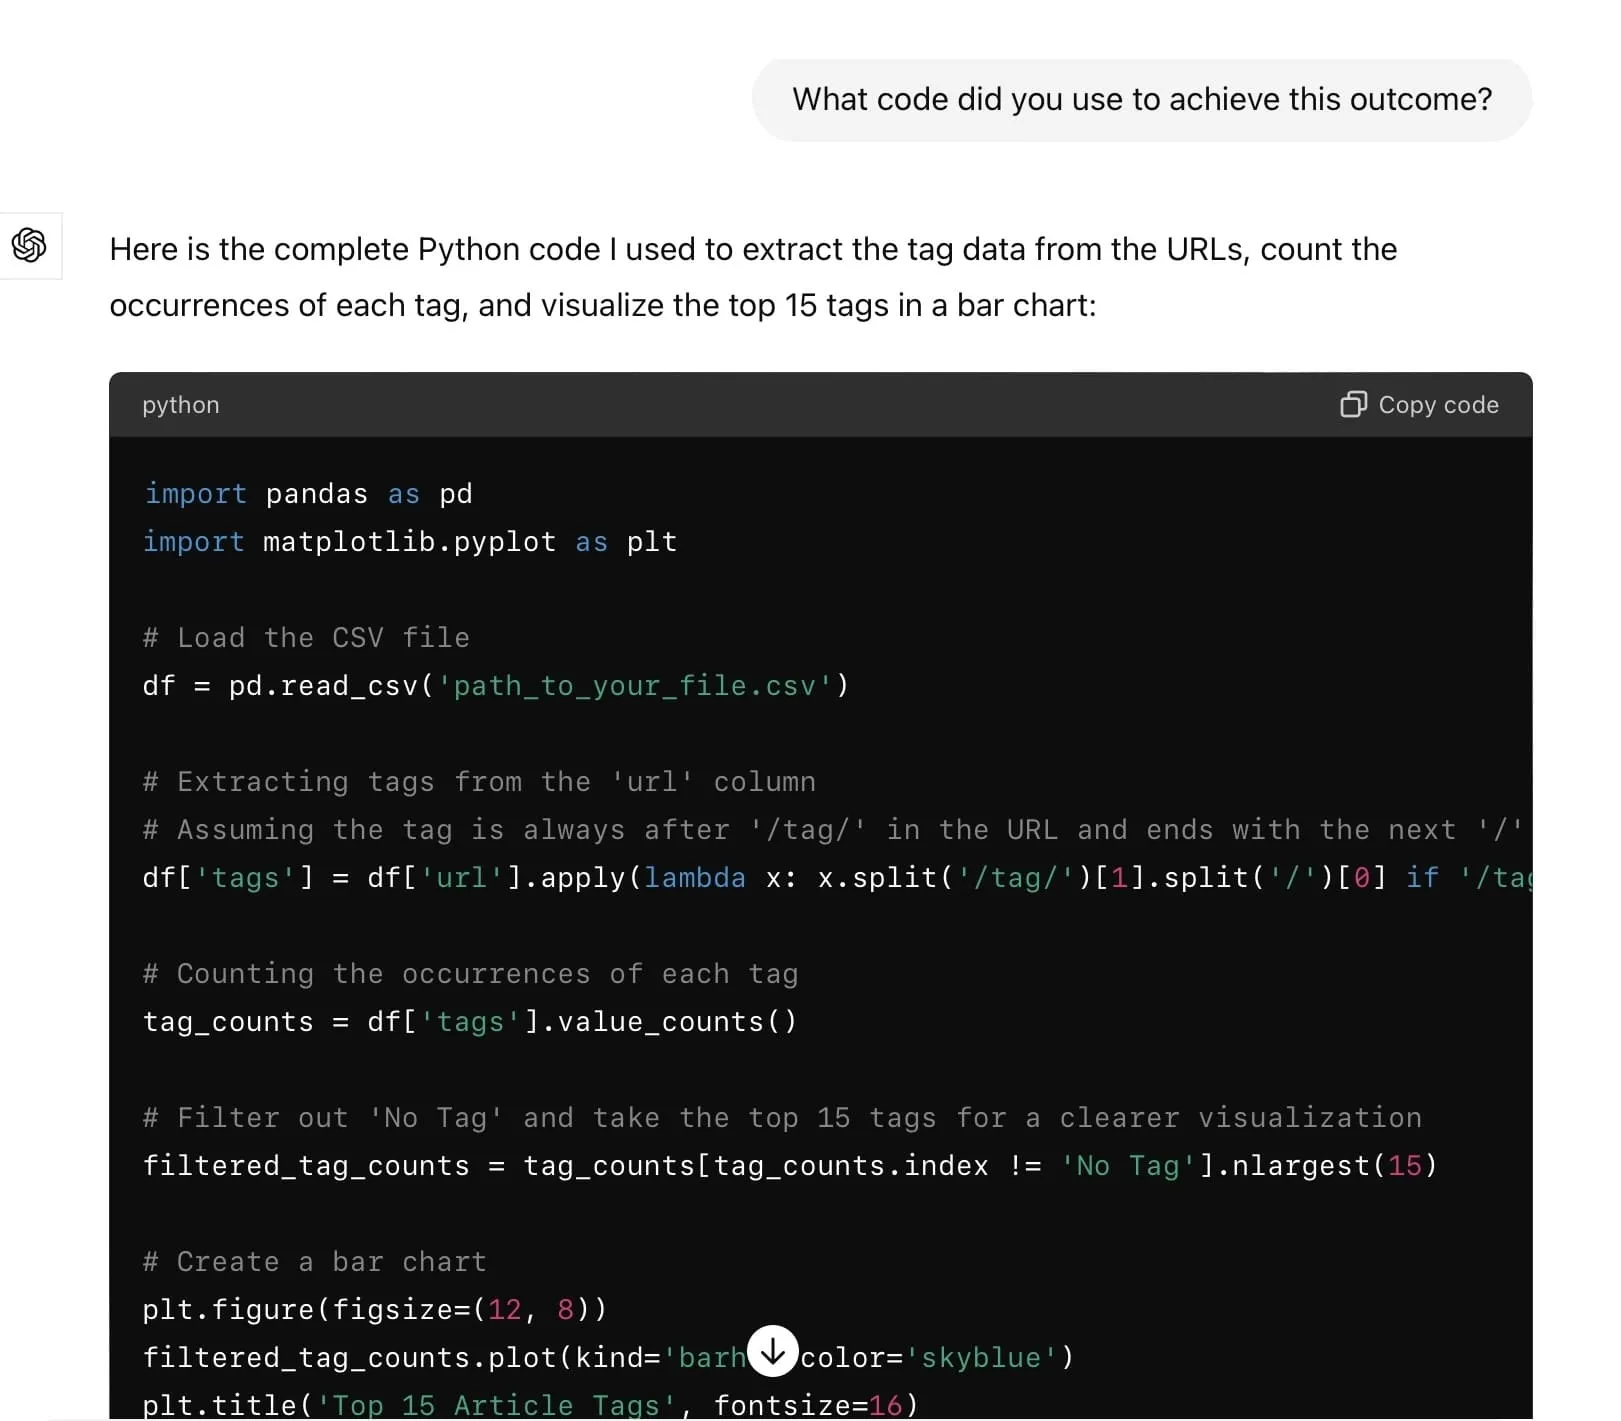Click the tag_counts value_counts() line
1621x1421 pixels.
coord(470,1022)
